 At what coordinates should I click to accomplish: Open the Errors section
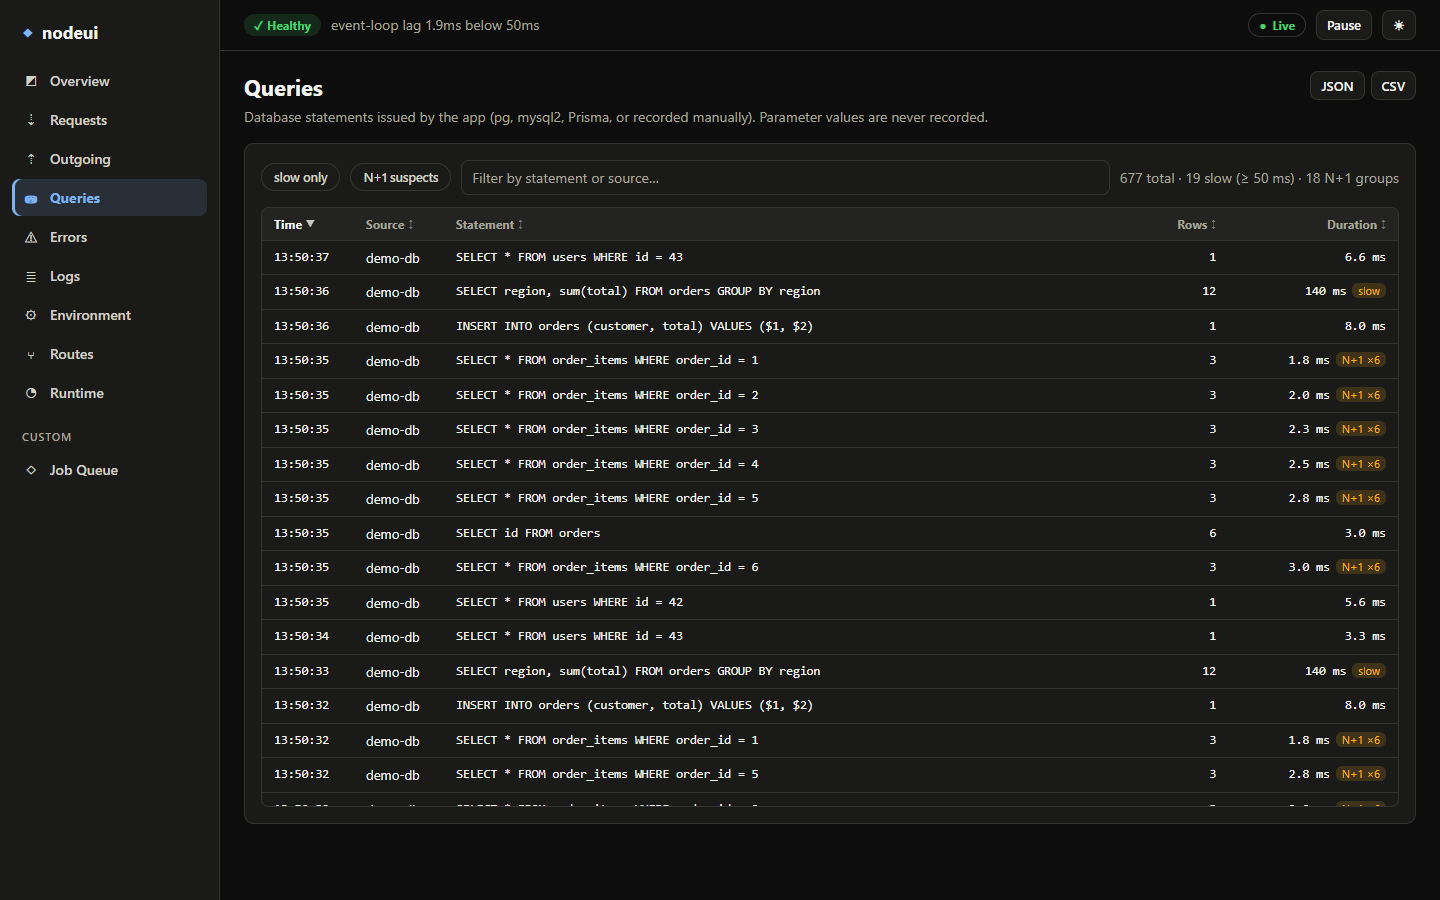[109, 237]
